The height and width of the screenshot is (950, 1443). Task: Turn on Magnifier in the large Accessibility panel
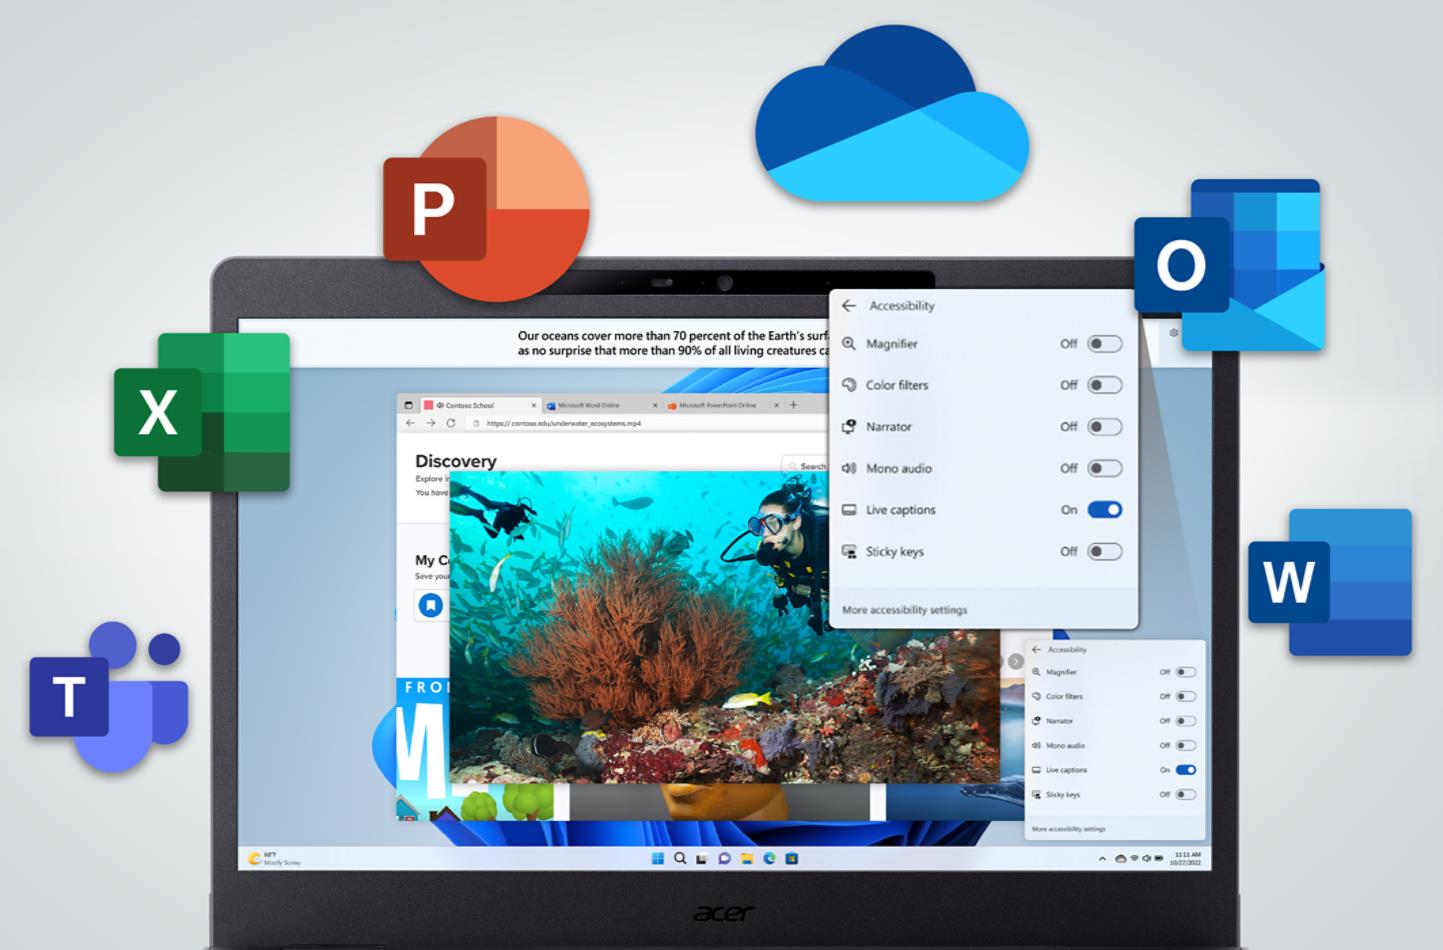(1104, 344)
